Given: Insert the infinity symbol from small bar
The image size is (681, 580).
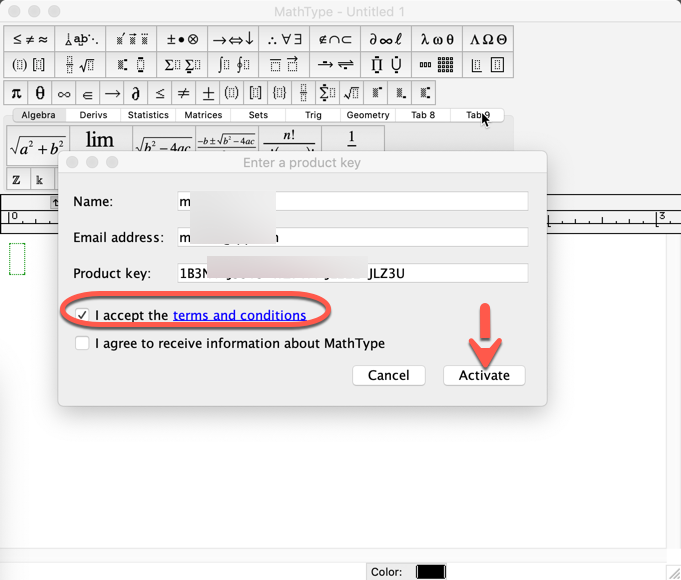Looking at the screenshot, I should pos(64,93).
